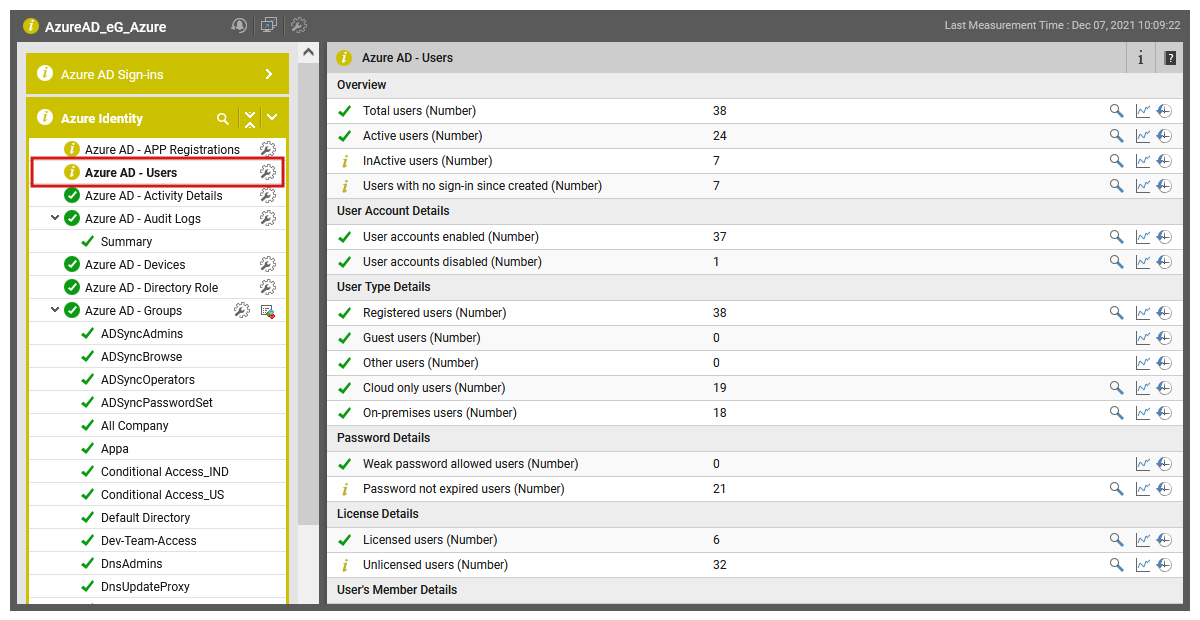The width and height of the screenshot is (1200, 620).
Task: Open the gear icon for Azure AD - Groups
Action: [242, 310]
